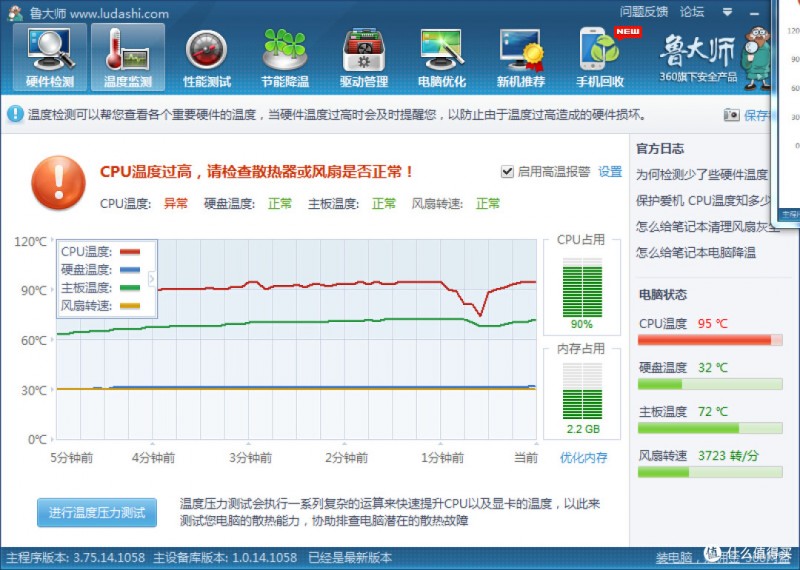Click the 主设备库版本 1.0.14.1058 text
Screen dimensions: 800x570
225,558
